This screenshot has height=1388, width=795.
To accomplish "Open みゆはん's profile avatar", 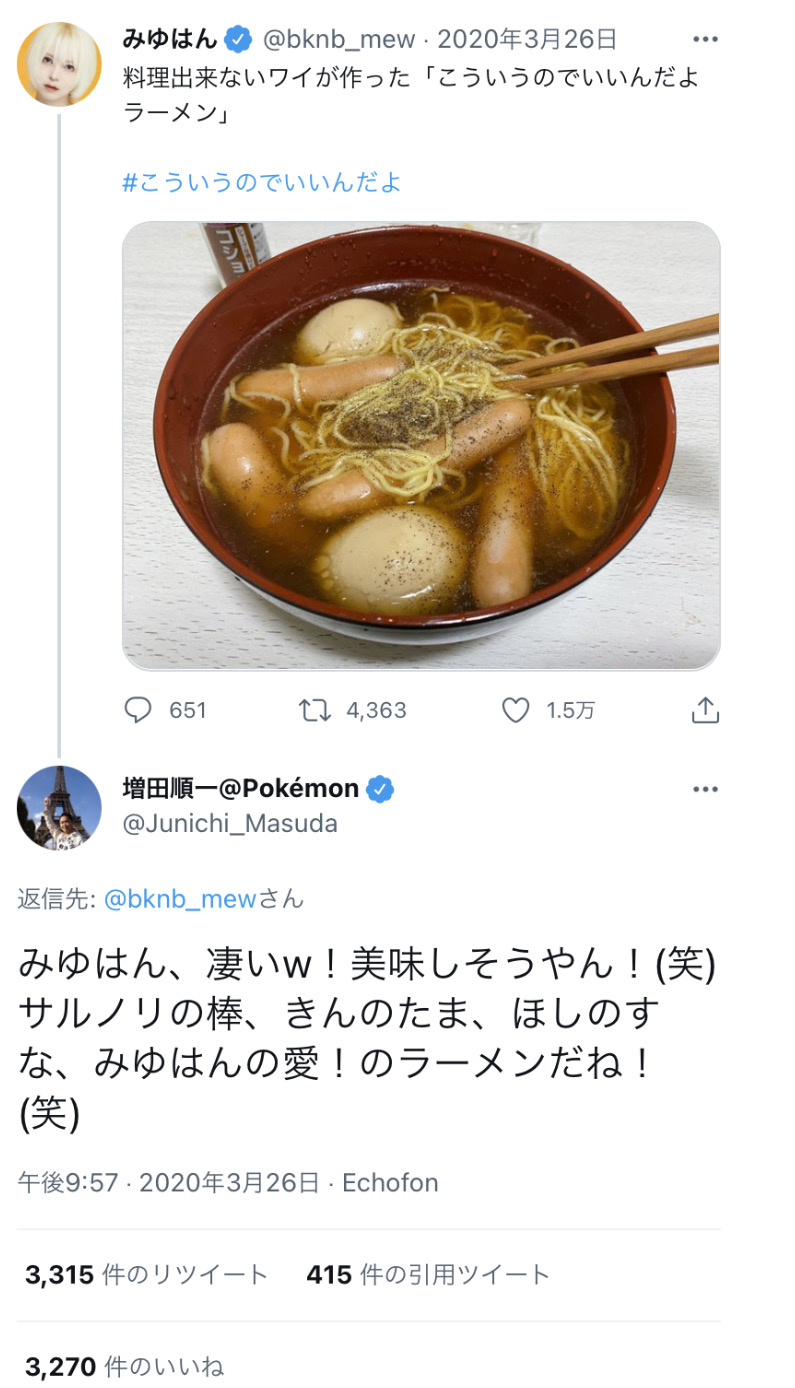I will tap(59, 63).
